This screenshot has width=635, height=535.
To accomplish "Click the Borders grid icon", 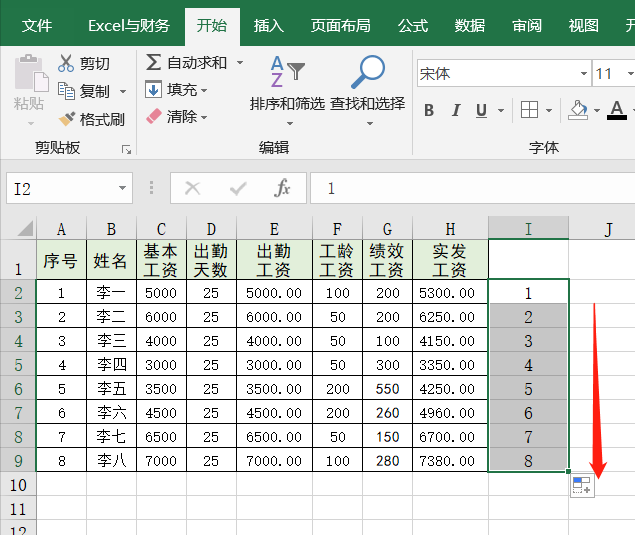I will tap(529, 110).
